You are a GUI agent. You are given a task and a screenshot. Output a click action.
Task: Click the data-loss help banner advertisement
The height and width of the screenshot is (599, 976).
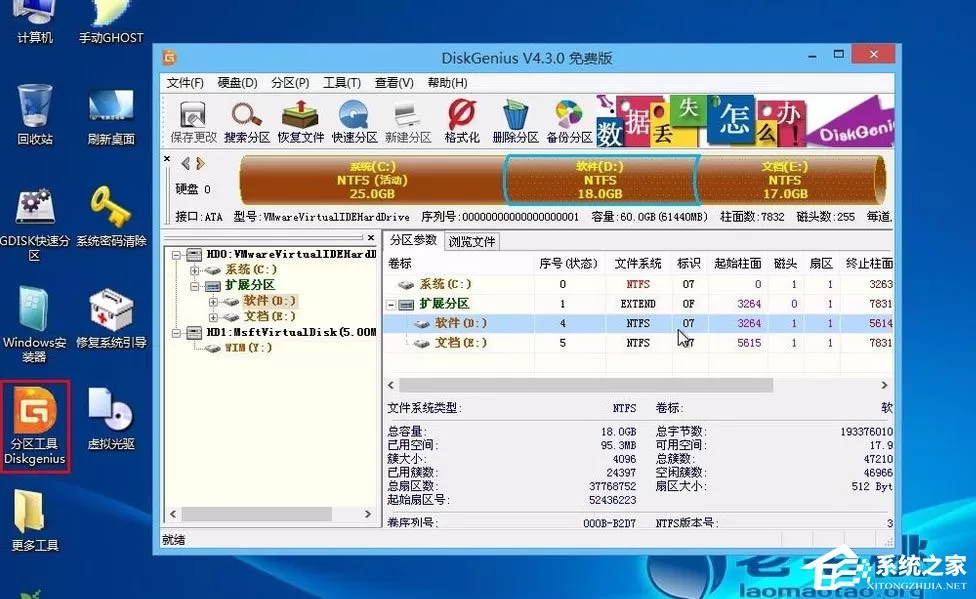(744, 122)
